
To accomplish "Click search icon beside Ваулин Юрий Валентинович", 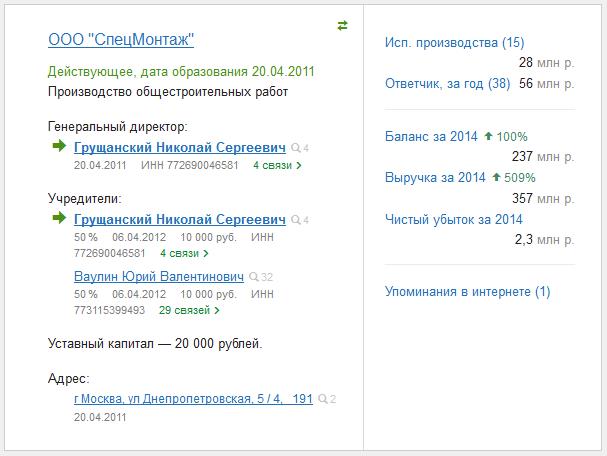I will coord(255,277).
